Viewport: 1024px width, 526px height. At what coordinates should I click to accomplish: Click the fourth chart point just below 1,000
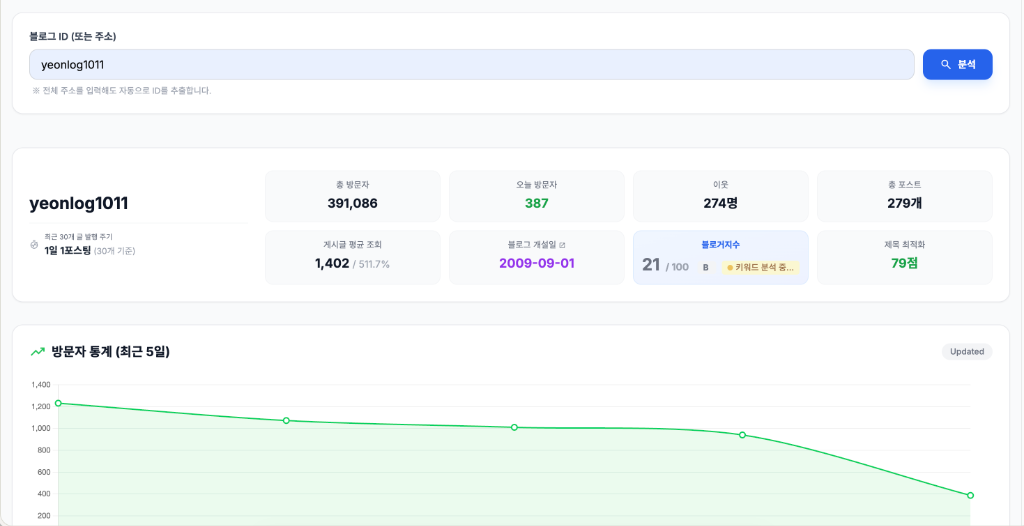[x=742, y=435]
